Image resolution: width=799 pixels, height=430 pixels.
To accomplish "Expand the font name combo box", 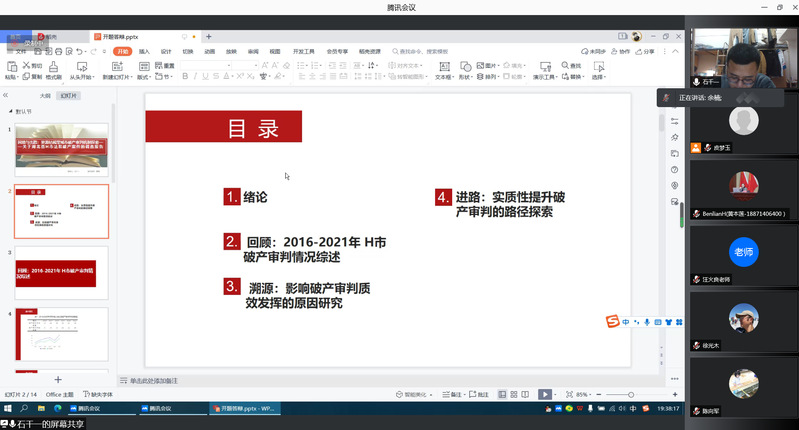I will click(x=227, y=66).
